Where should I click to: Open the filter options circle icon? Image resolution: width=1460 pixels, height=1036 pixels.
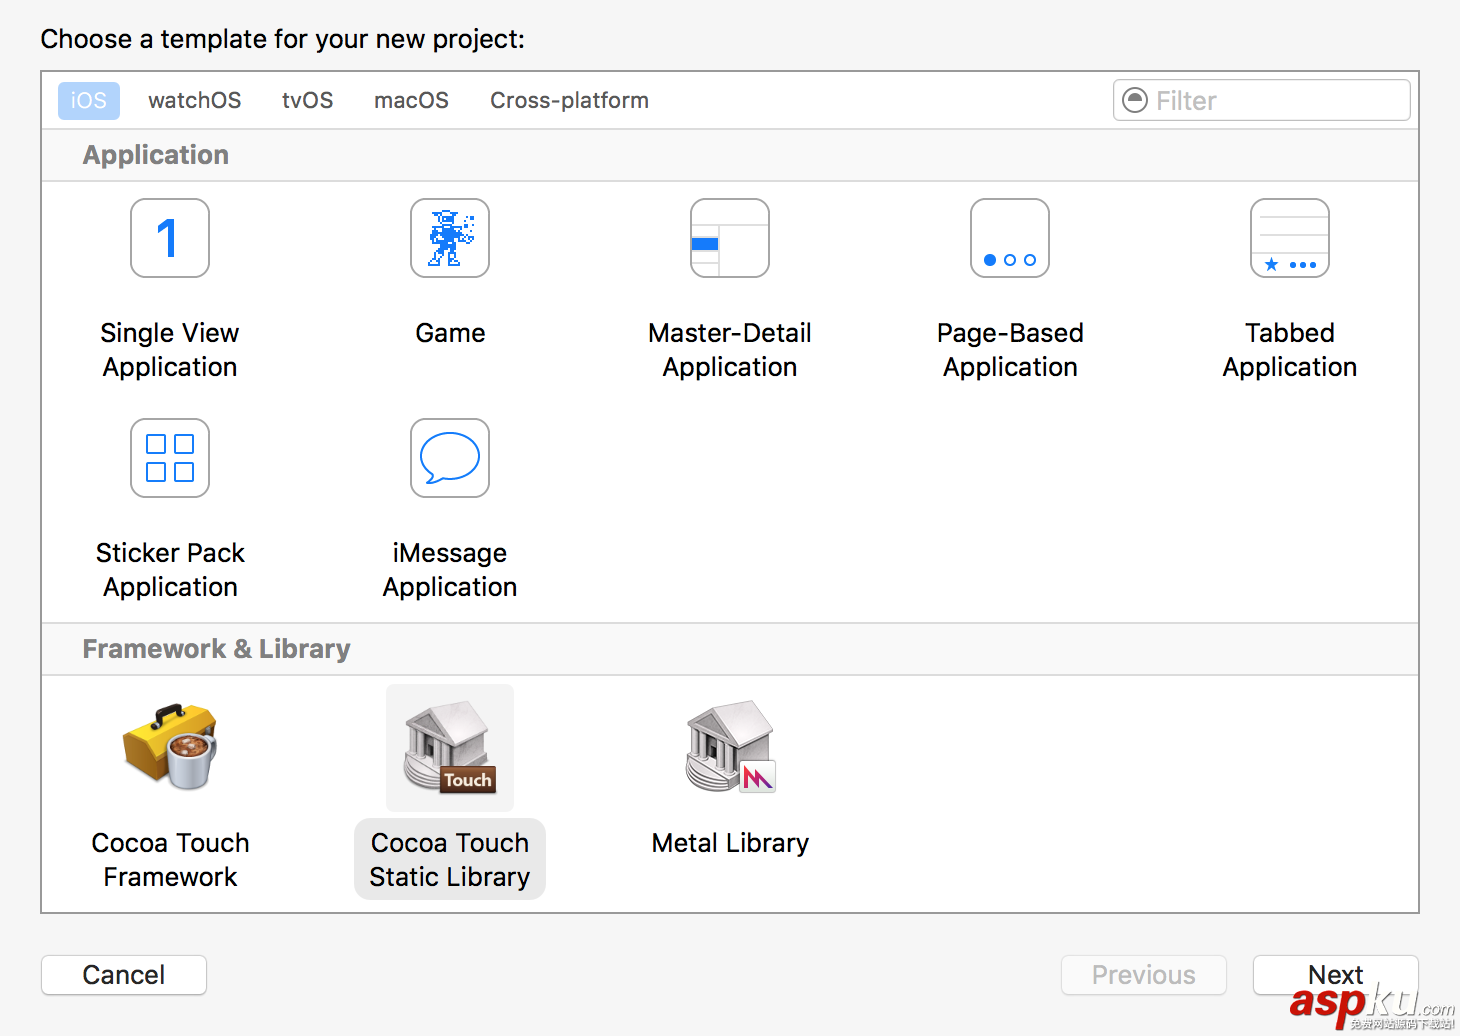(x=1135, y=100)
